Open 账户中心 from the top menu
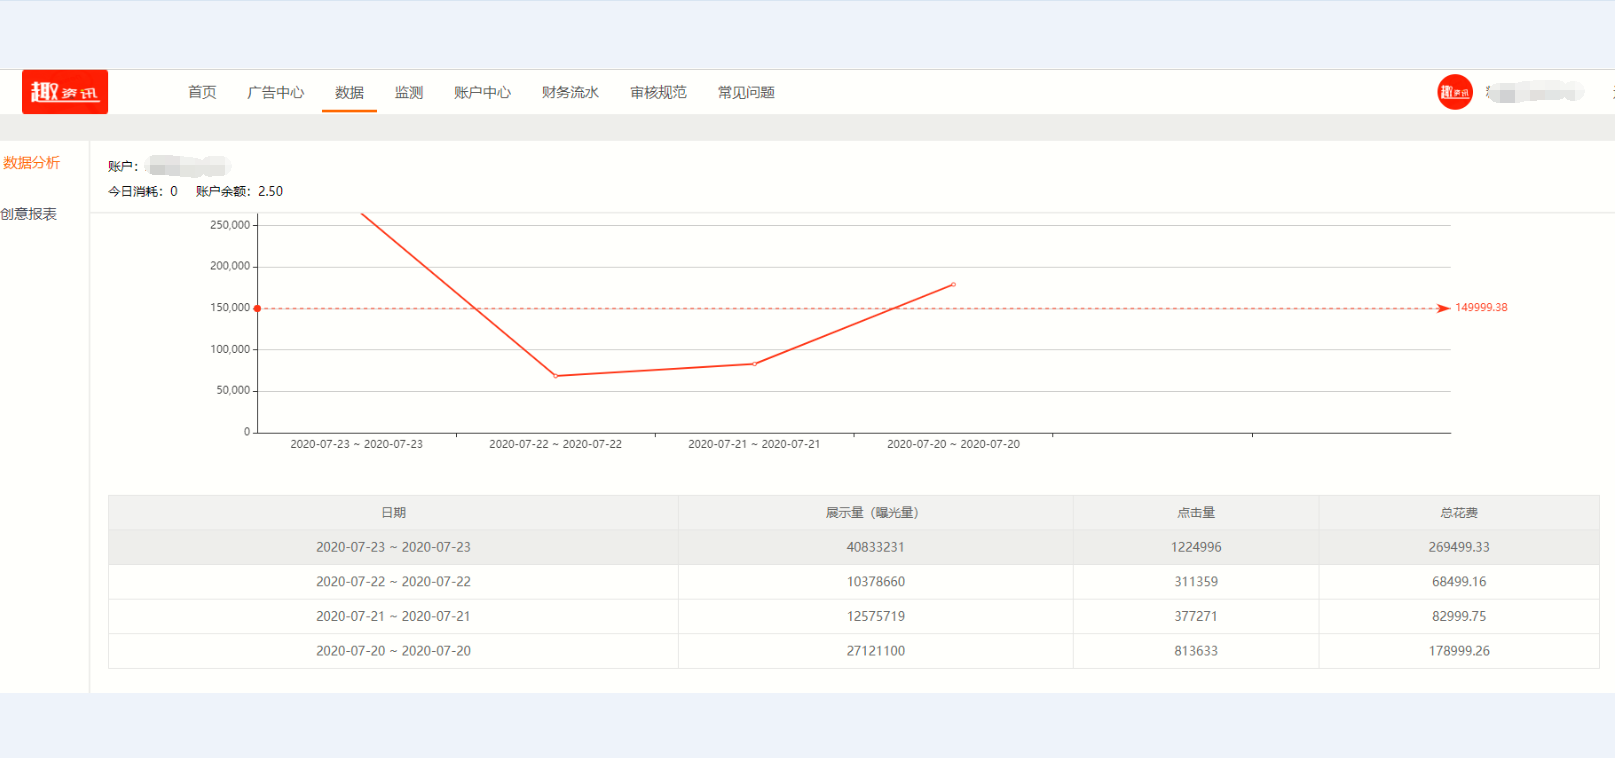The width and height of the screenshot is (1615, 758). [x=482, y=92]
